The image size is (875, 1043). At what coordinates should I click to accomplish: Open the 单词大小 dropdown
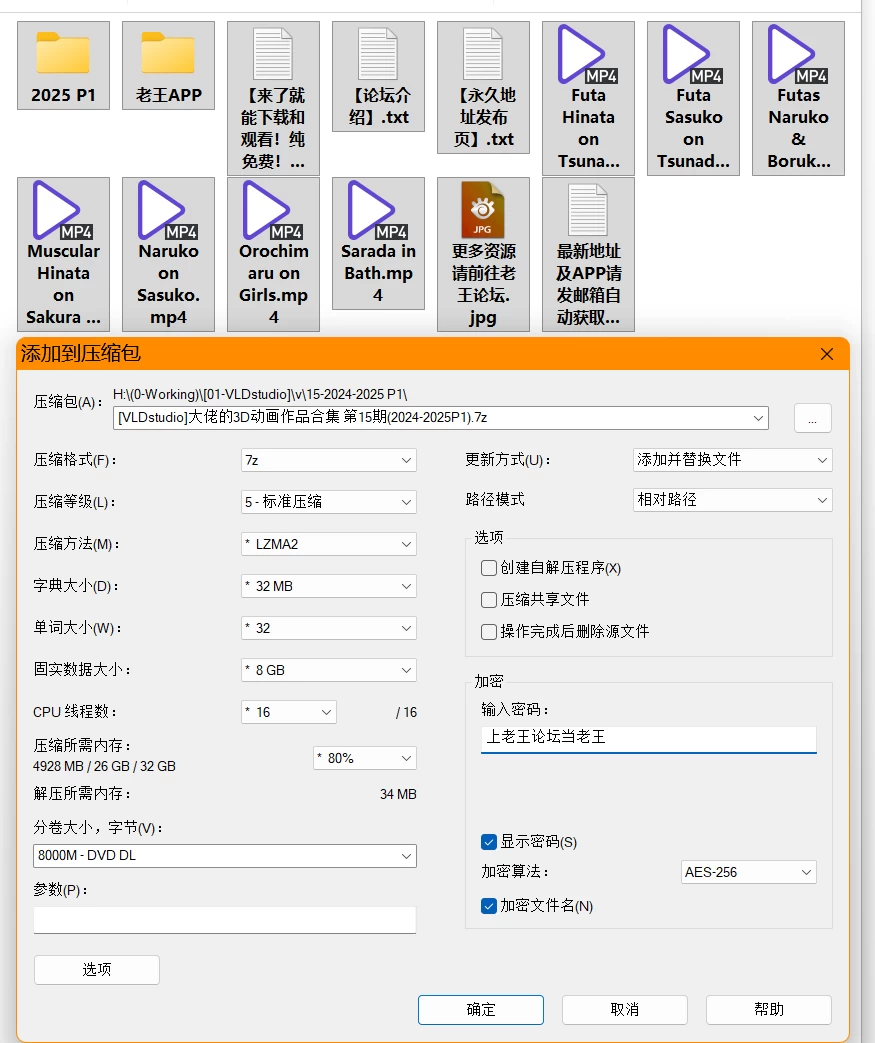(329, 628)
